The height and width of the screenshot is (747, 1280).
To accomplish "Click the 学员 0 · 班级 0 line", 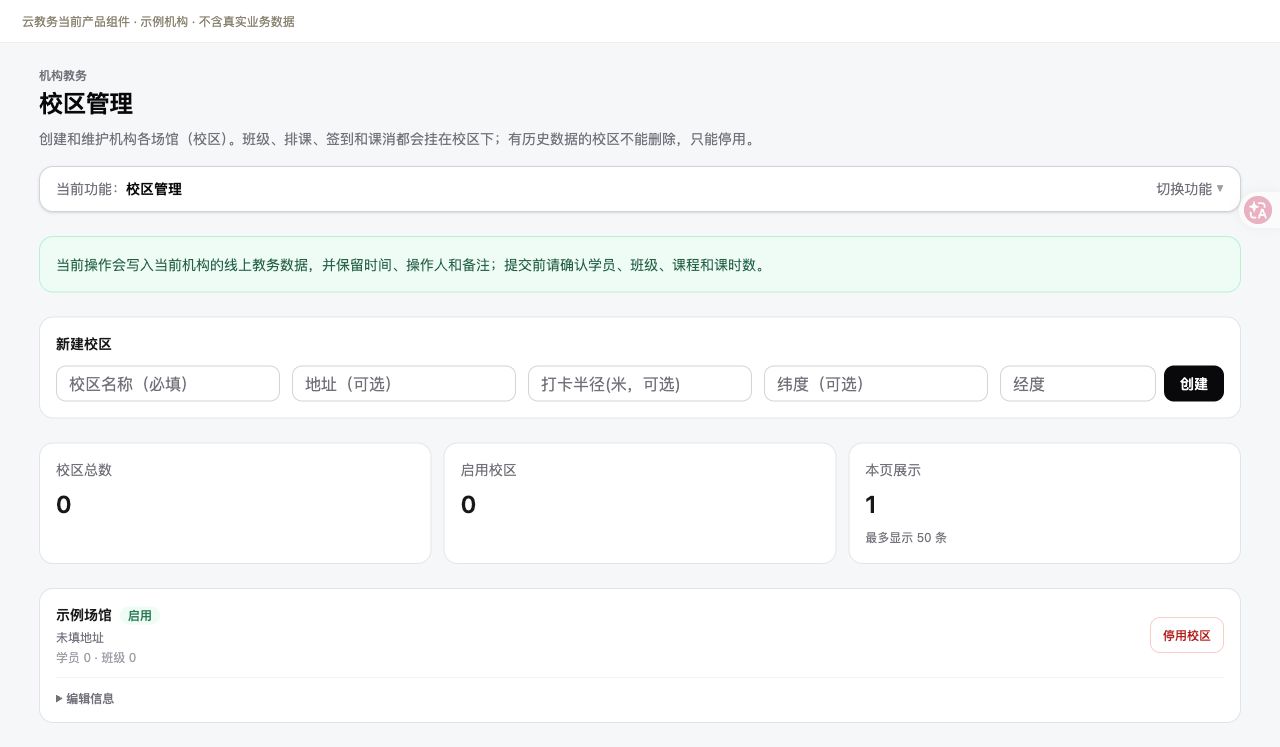I will click(x=96, y=658).
